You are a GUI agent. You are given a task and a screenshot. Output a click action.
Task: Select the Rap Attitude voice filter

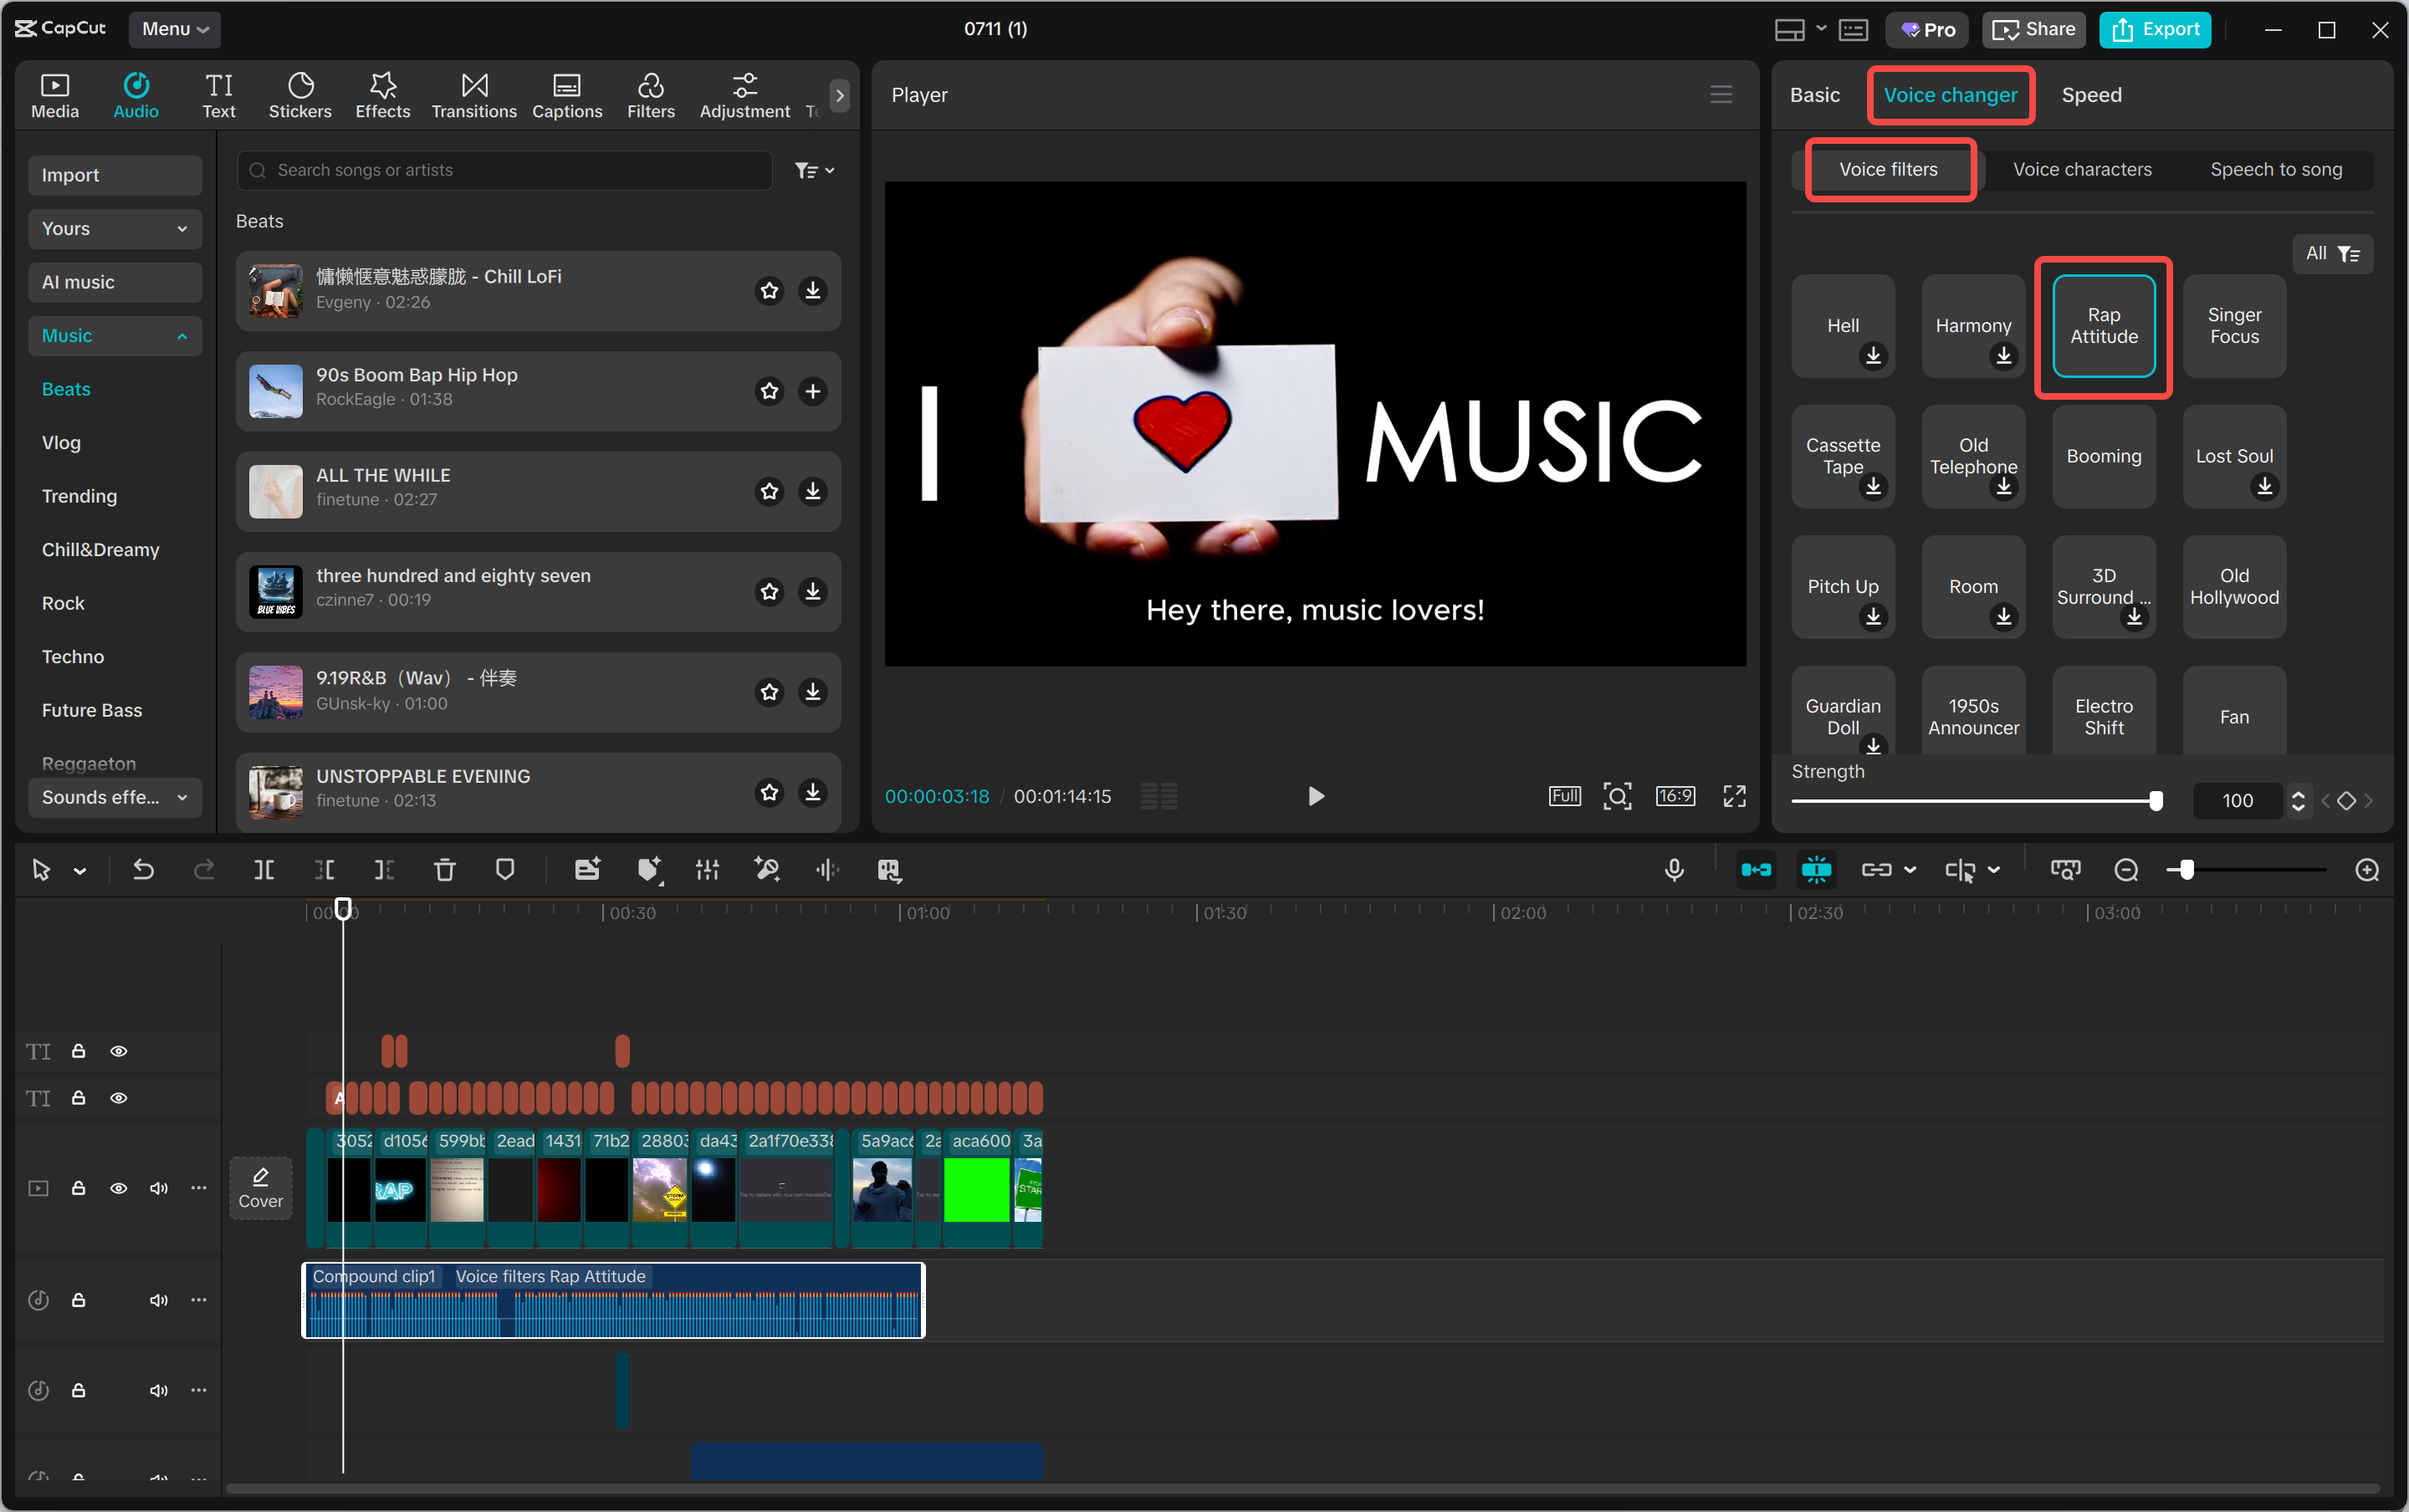click(2102, 326)
